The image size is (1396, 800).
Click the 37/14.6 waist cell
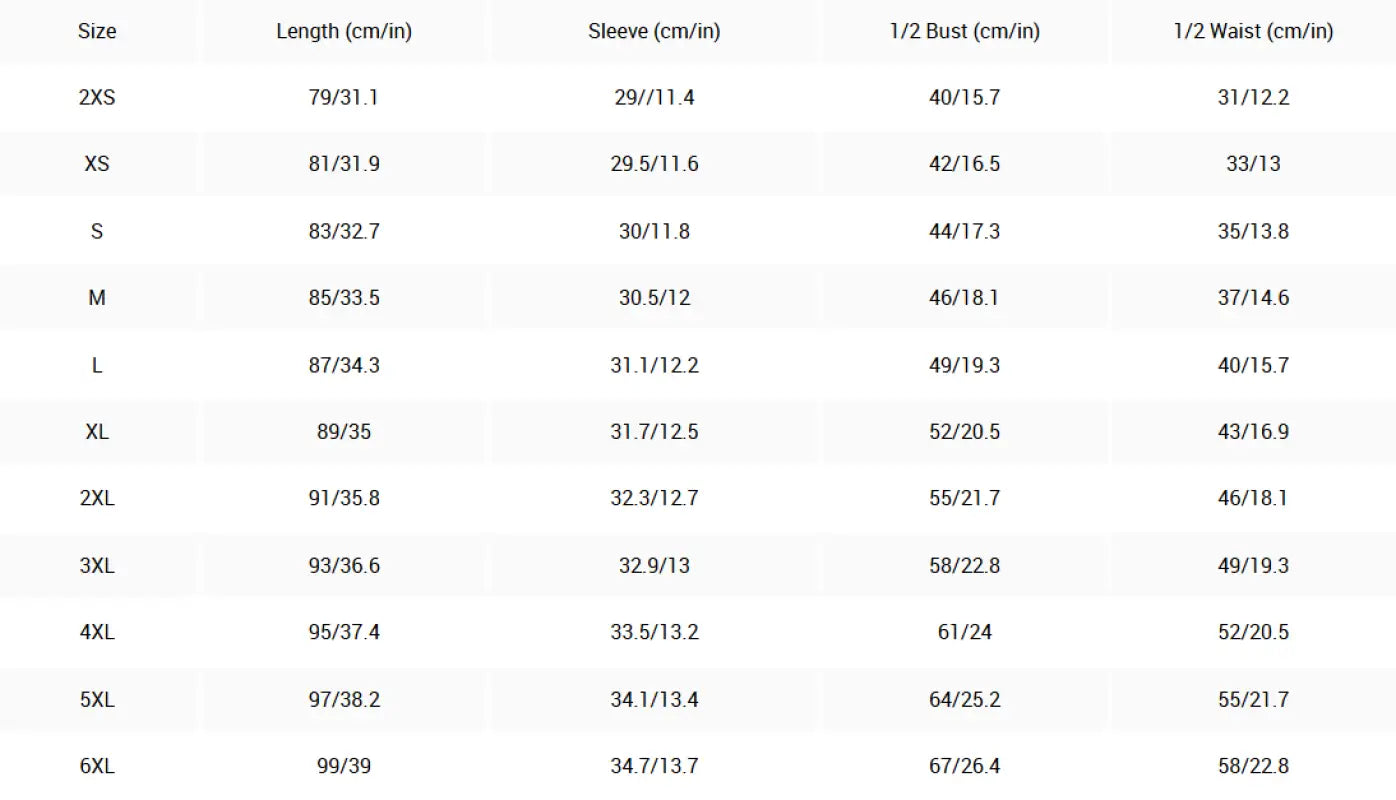pyautogui.click(x=1253, y=298)
